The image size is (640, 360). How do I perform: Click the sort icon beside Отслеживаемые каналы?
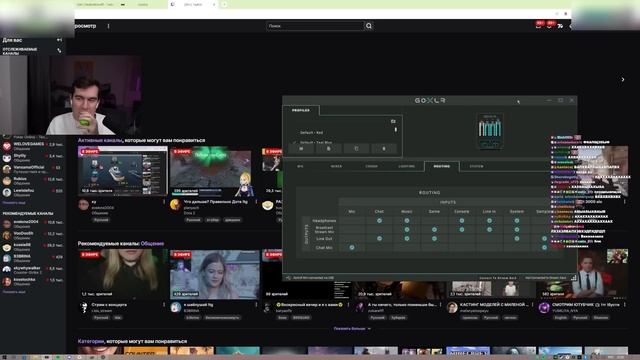pyautogui.click(x=59, y=51)
